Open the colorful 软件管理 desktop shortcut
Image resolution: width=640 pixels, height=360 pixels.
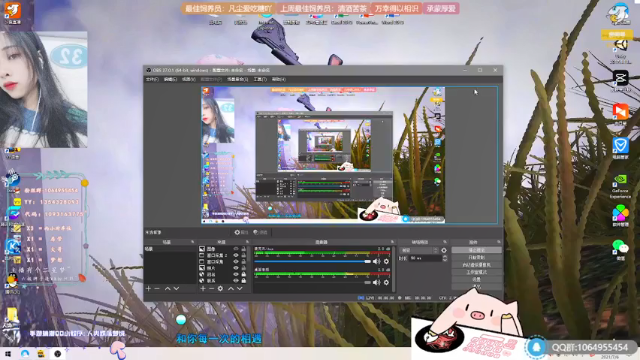click(620, 216)
